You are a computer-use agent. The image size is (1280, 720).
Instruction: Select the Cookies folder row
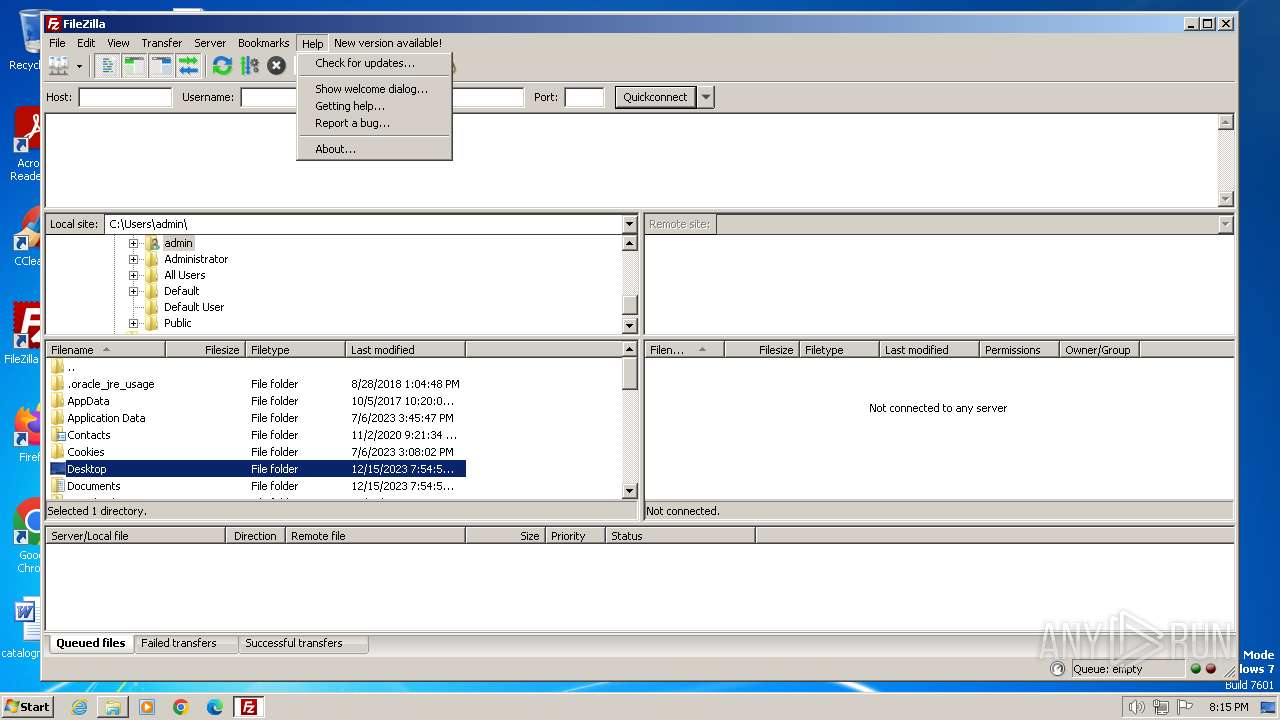[x=257, y=452]
